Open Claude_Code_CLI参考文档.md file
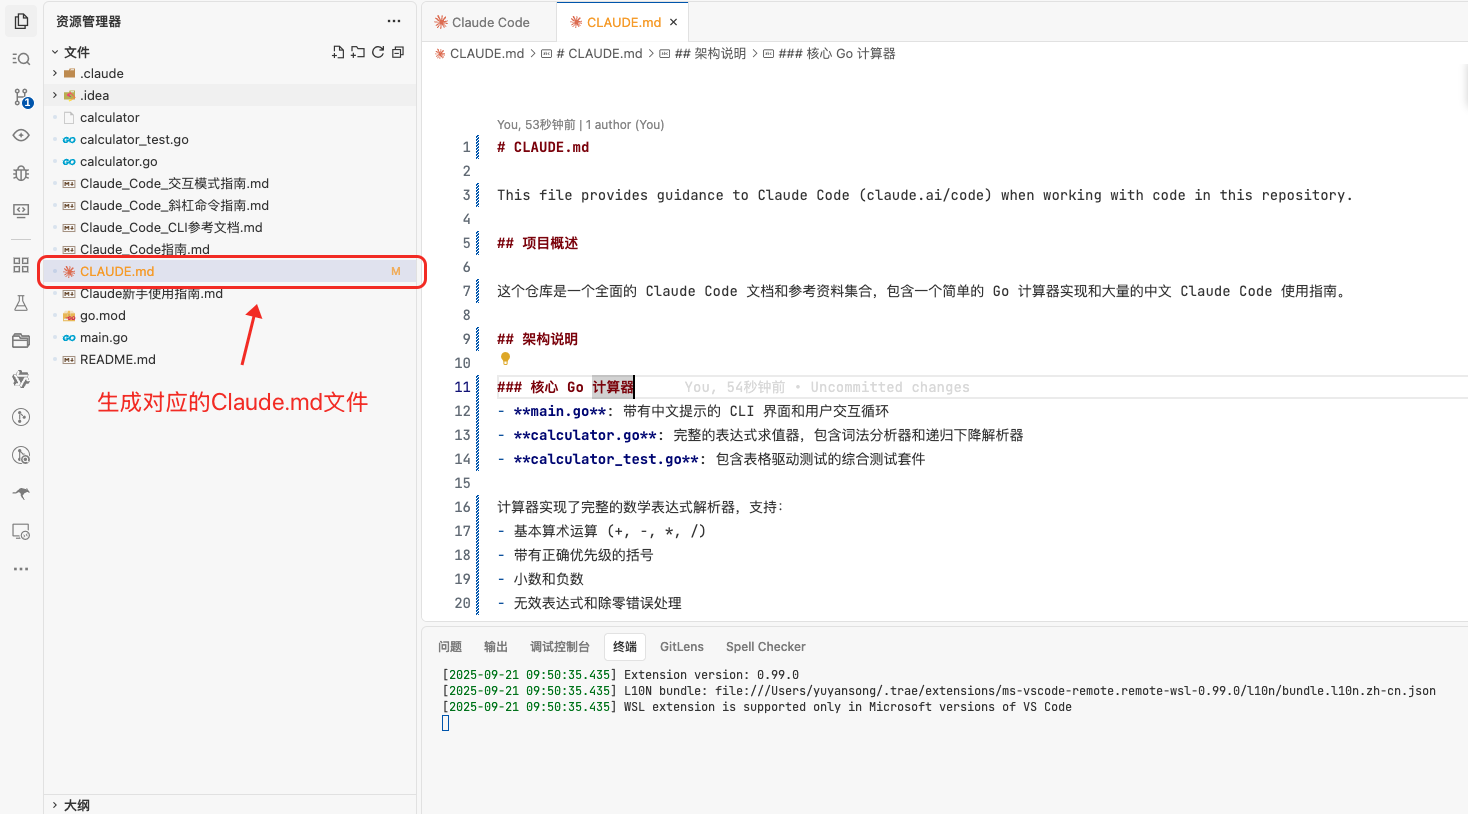The width and height of the screenshot is (1468, 814). click(x=230, y=227)
